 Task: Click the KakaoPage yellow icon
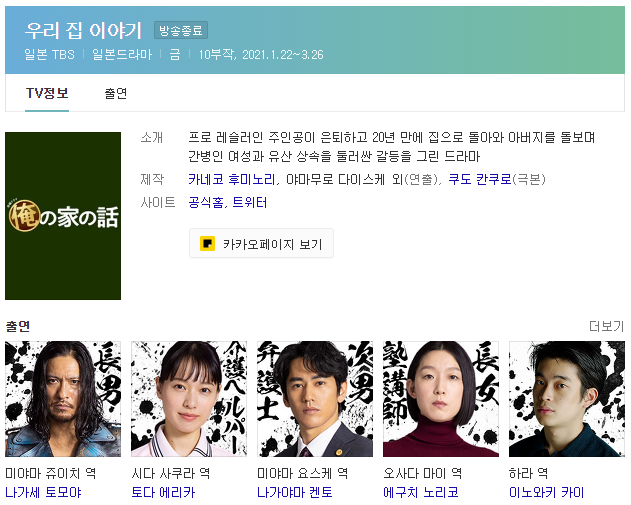coord(207,243)
